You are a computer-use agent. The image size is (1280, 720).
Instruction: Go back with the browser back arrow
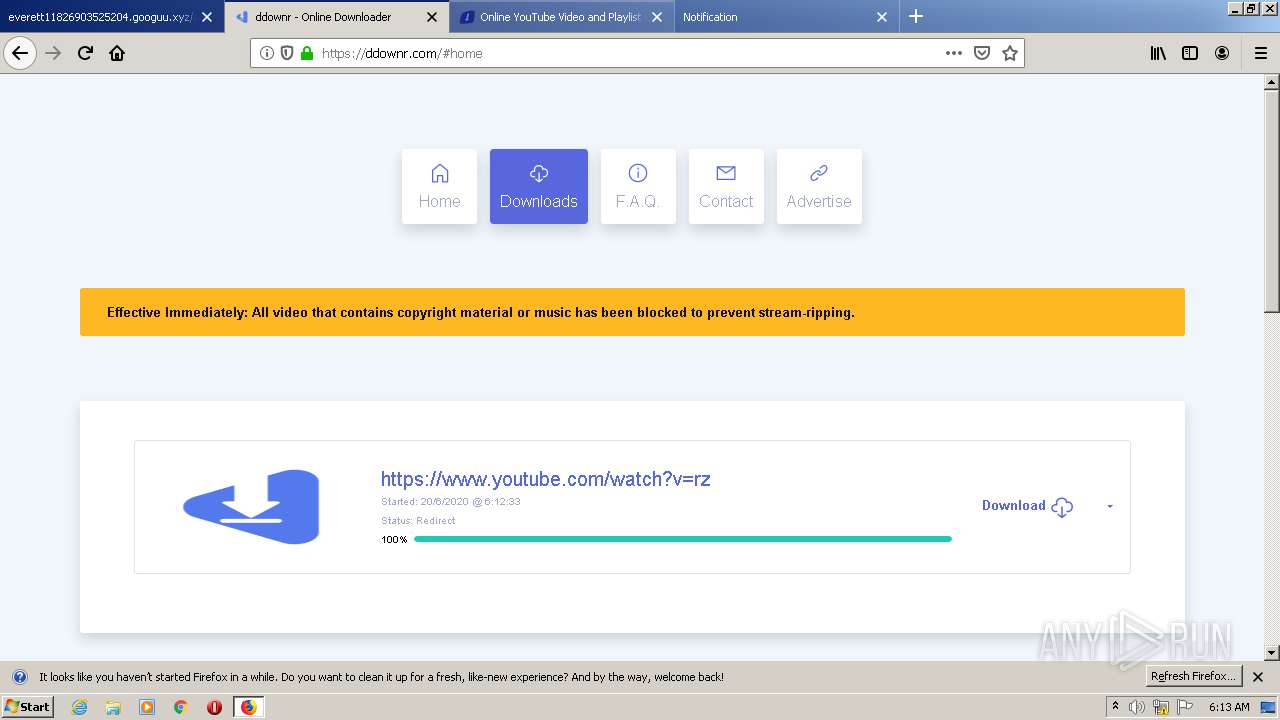pos(20,53)
